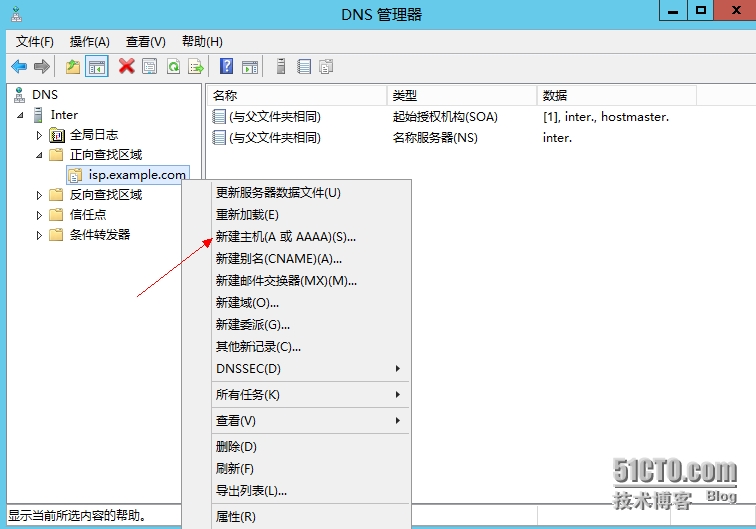Click the Export List toolbar icon

pyautogui.click(x=196, y=67)
